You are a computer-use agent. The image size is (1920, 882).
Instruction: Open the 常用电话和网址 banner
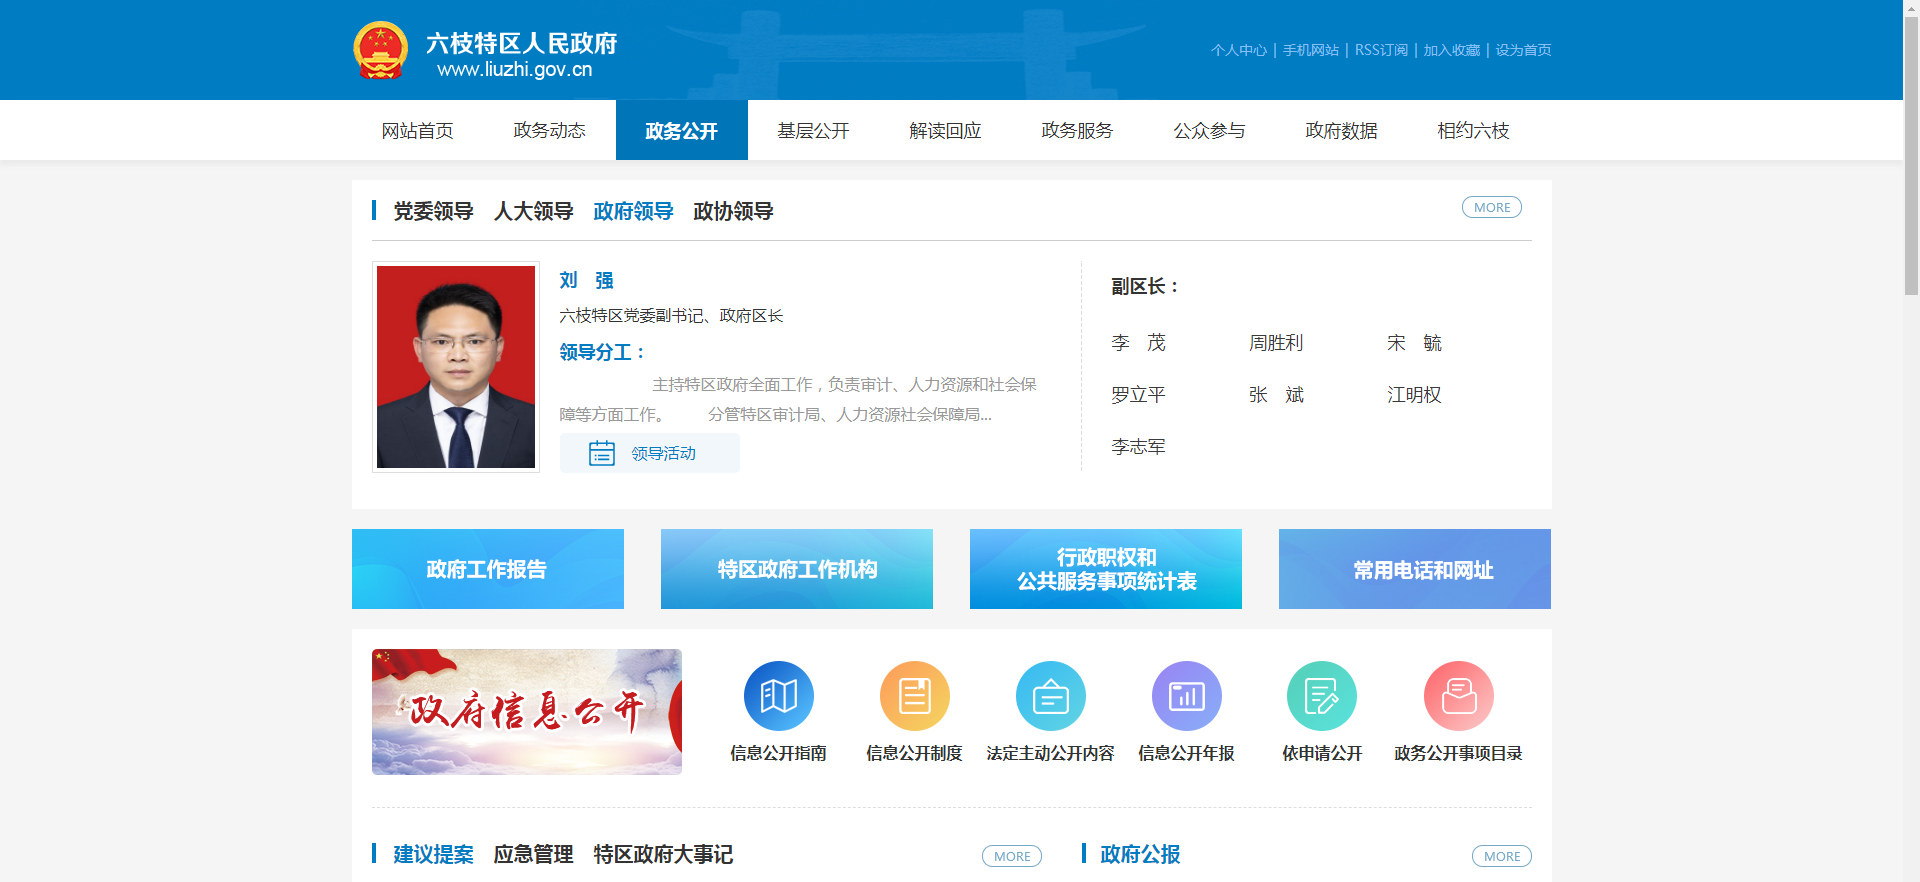coord(1414,569)
